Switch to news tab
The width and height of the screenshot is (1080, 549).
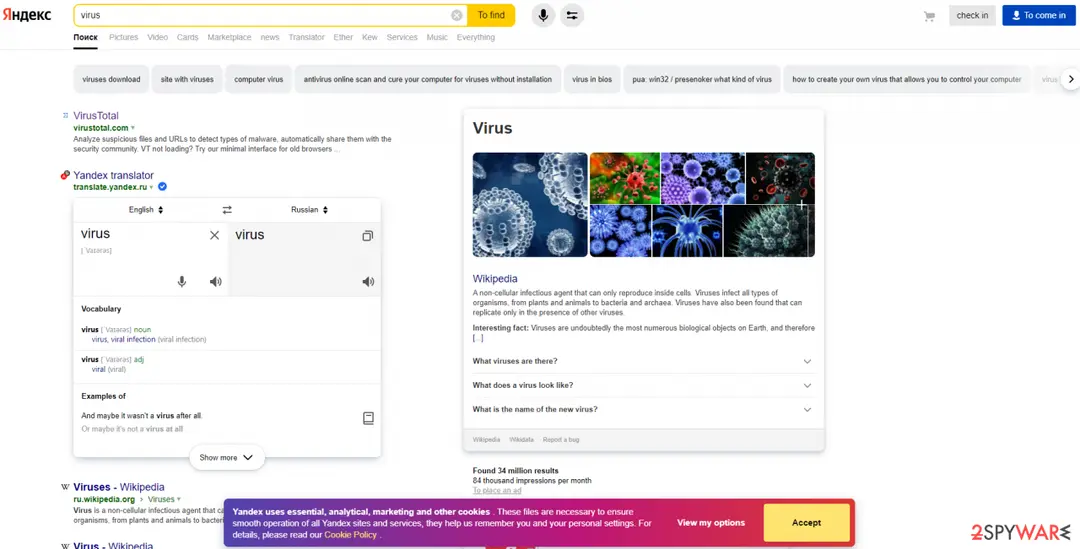pos(270,37)
